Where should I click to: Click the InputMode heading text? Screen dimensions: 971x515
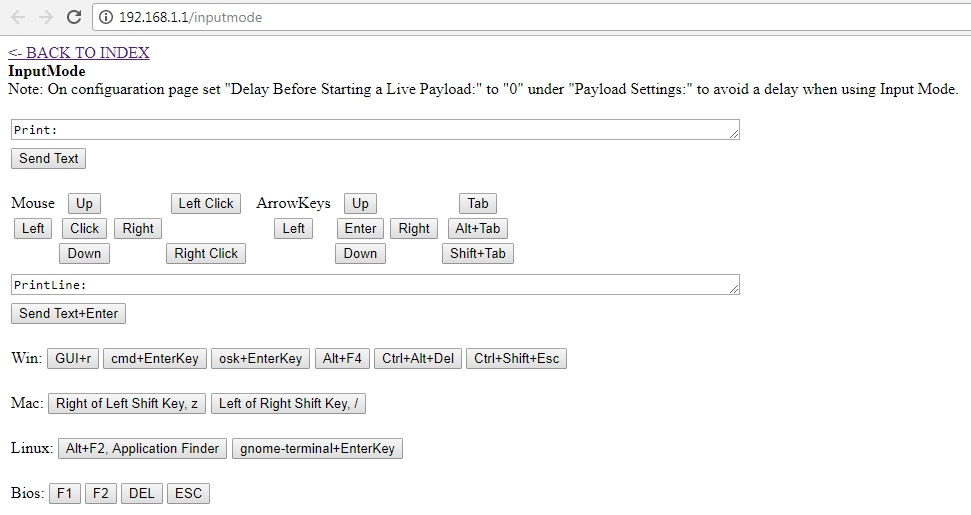click(46, 71)
